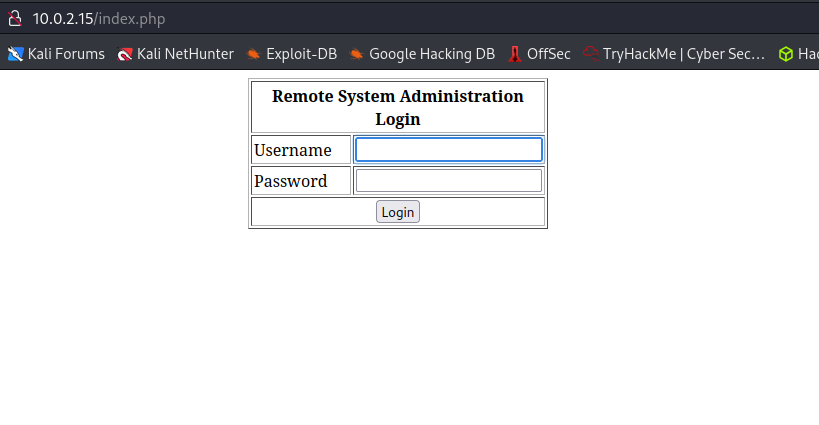819x425 pixels.
Task: Click the insecure connection lock icon
Action: [15, 19]
